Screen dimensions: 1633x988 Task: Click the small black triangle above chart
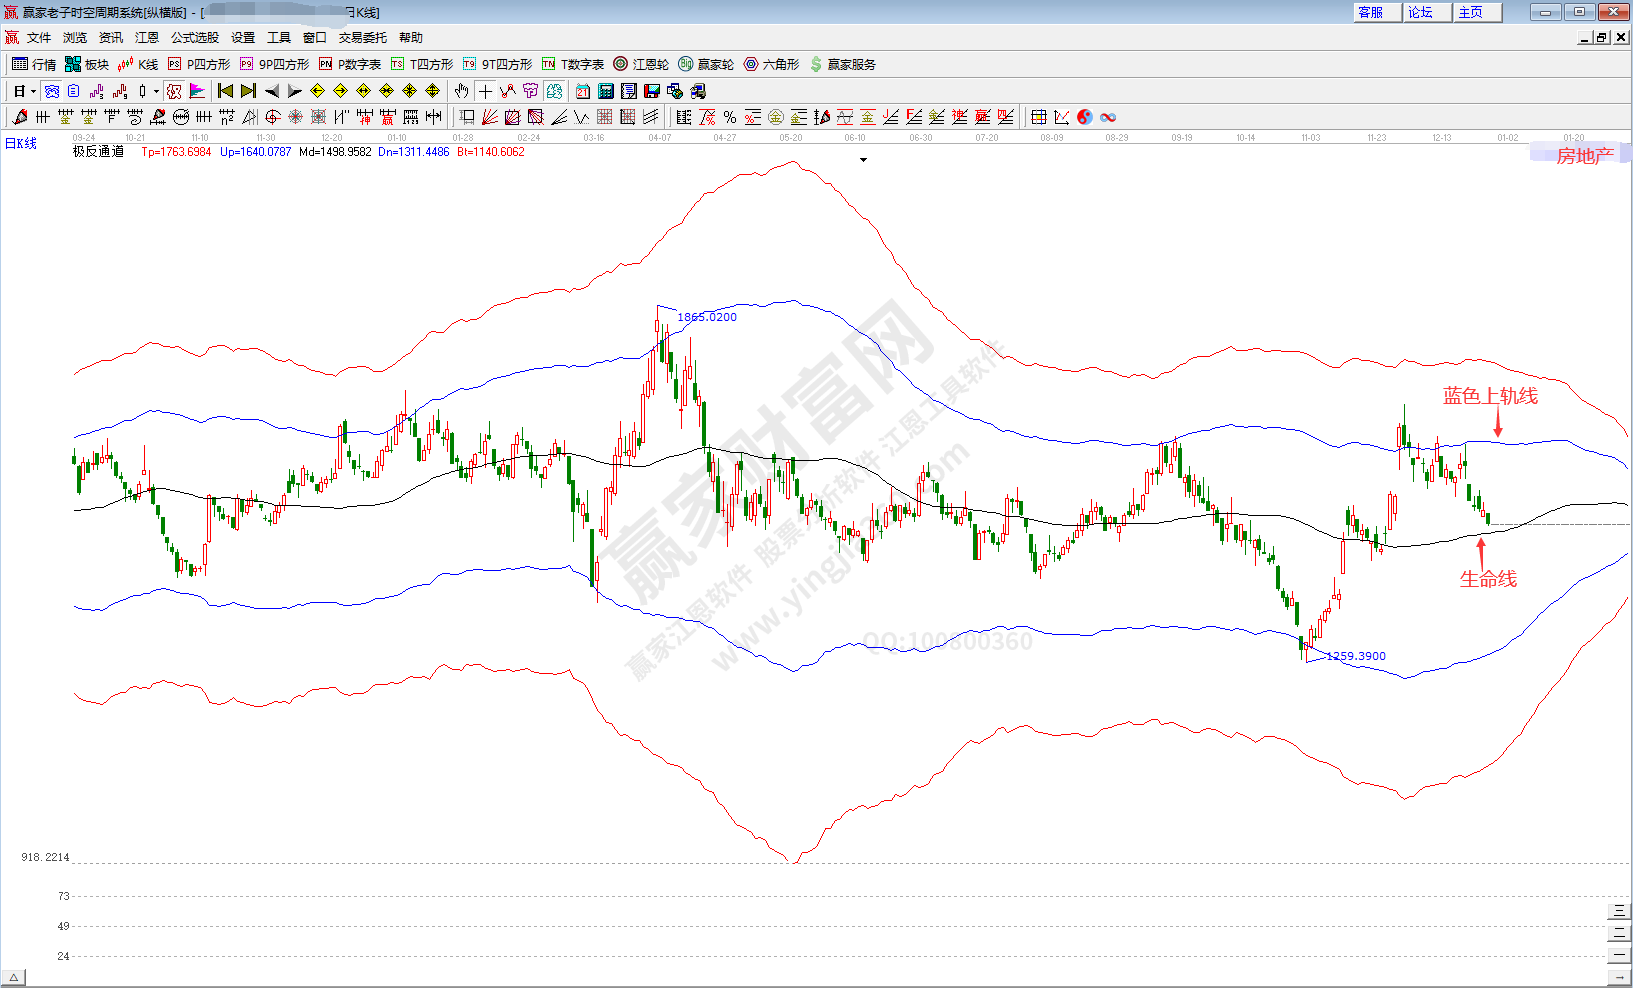tap(863, 160)
